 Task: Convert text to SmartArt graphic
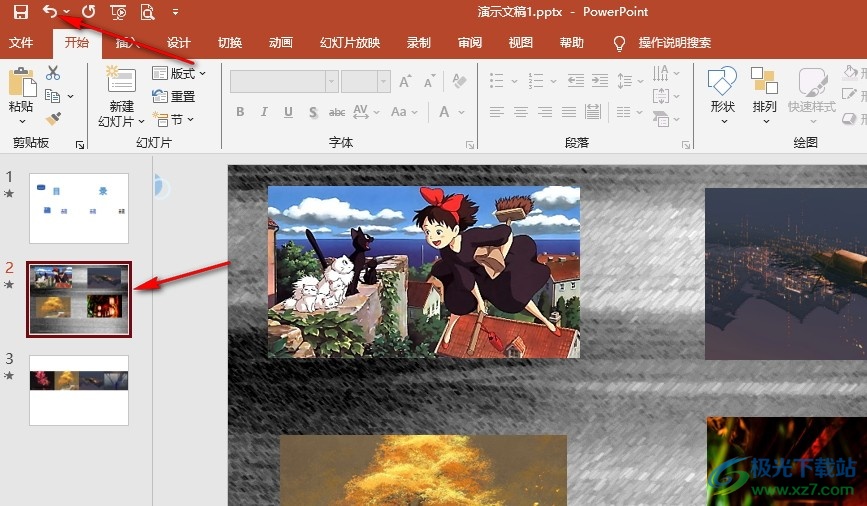pyautogui.click(x=666, y=119)
